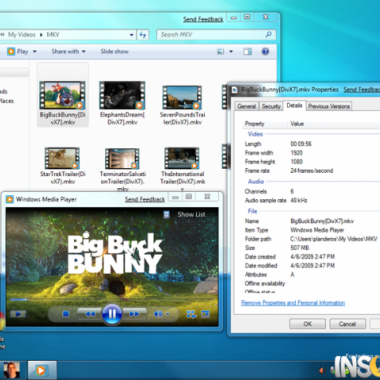Click MKV in the address path
This screenshot has width=380, height=380.
point(53,34)
